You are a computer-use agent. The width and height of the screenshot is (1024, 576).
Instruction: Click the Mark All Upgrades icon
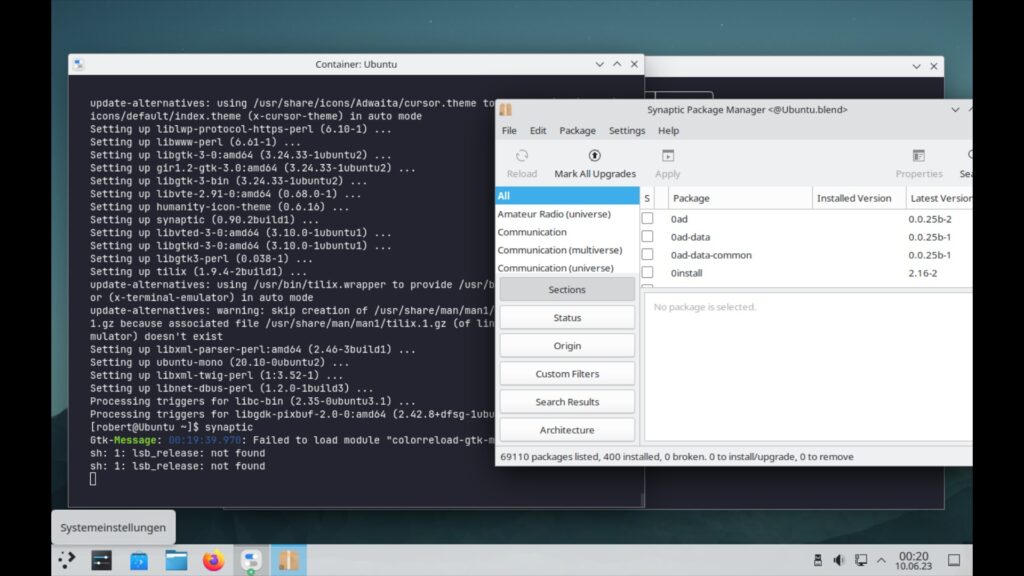tap(594, 156)
